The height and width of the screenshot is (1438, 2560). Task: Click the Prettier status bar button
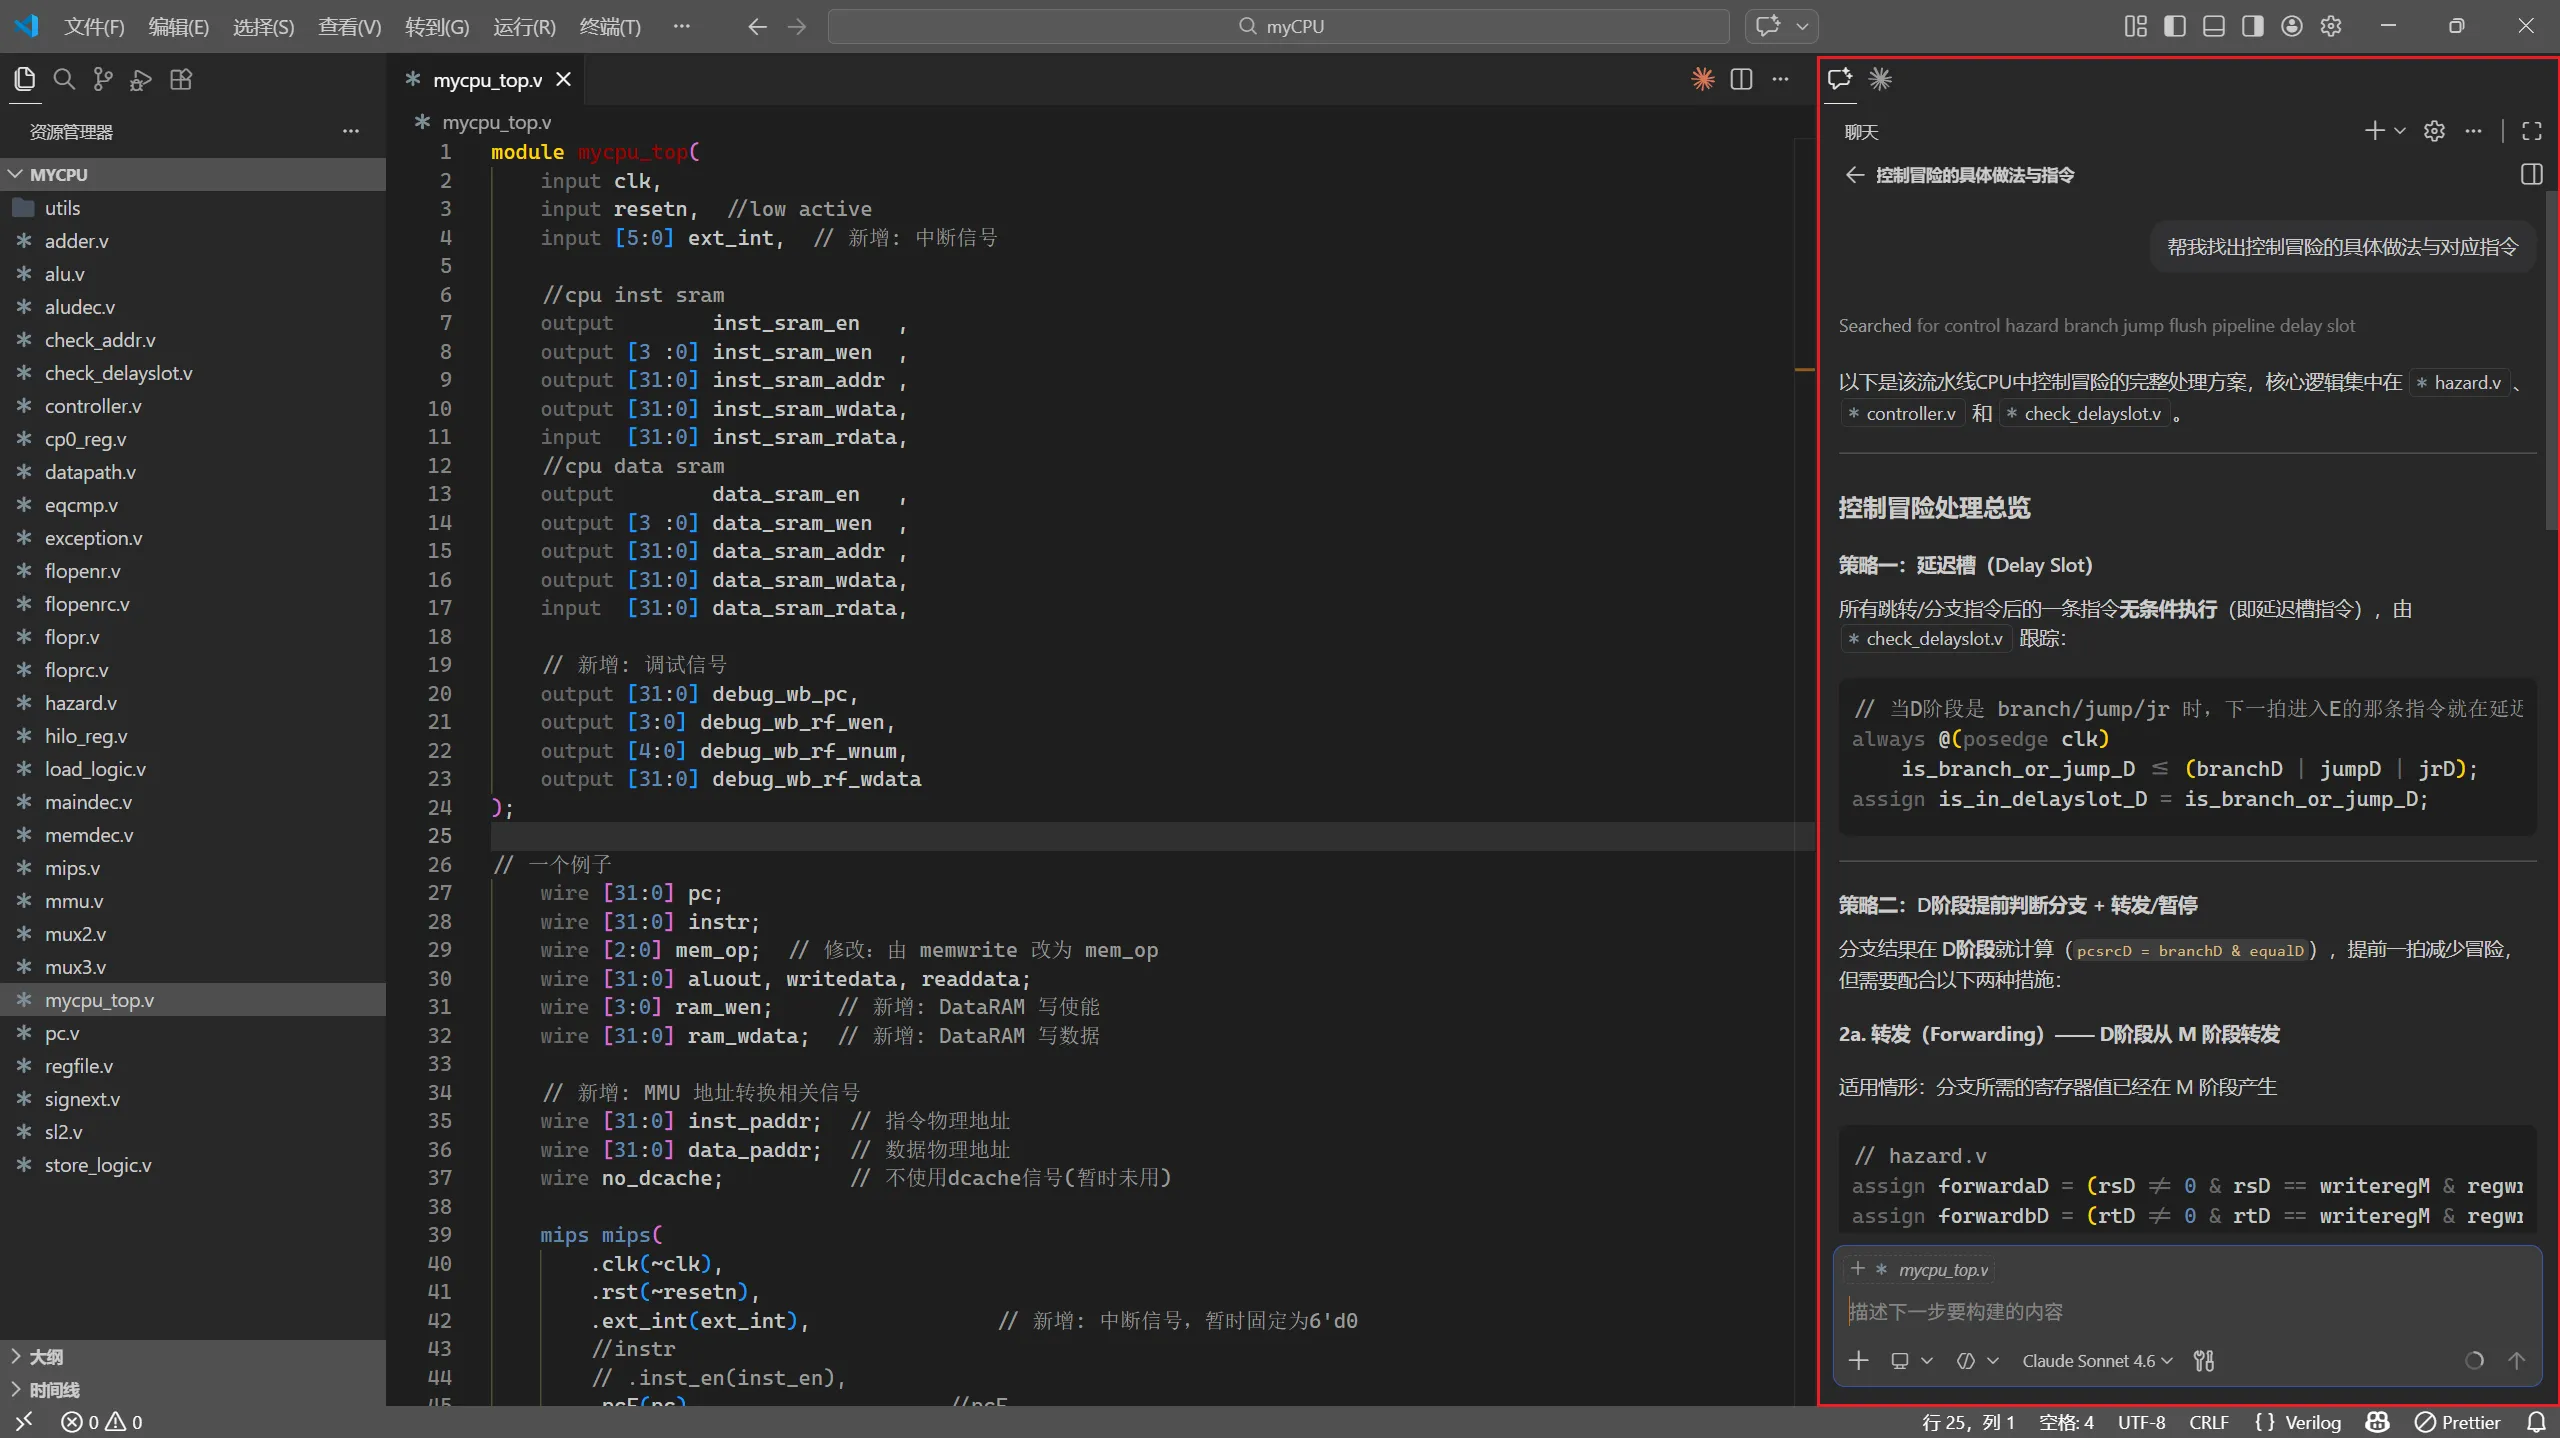pos(2457,1422)
